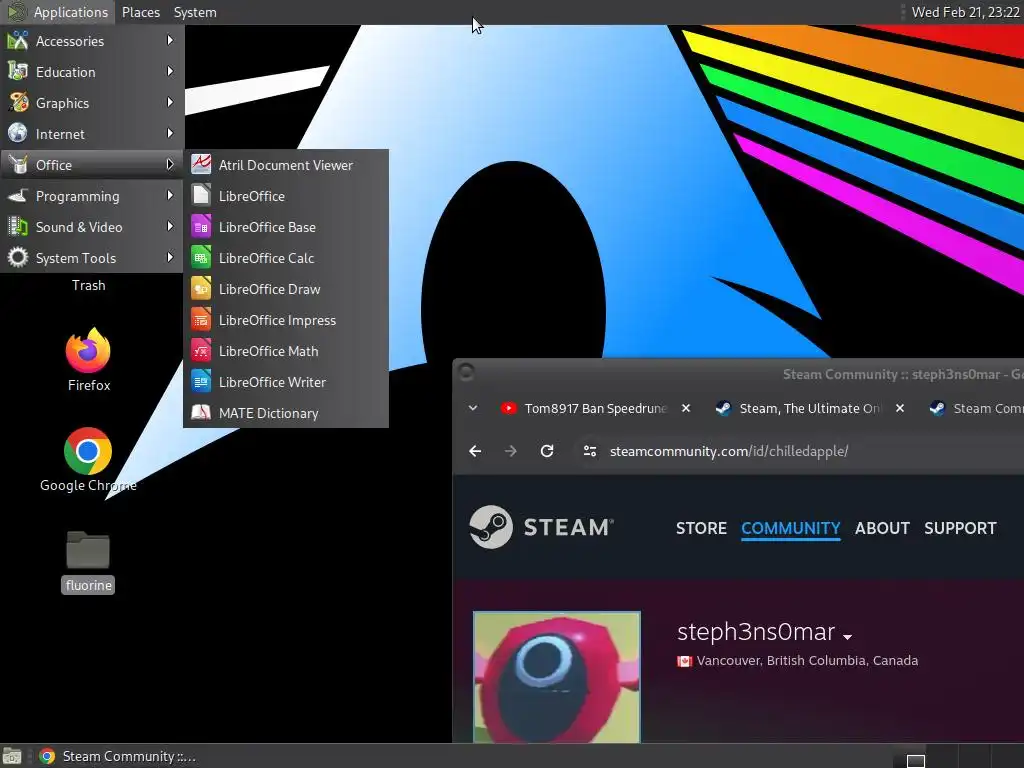The height and width of the screenshot is (768, 1024).
Task: Open the Graphics category icon
Action: [x=18, y=103]
